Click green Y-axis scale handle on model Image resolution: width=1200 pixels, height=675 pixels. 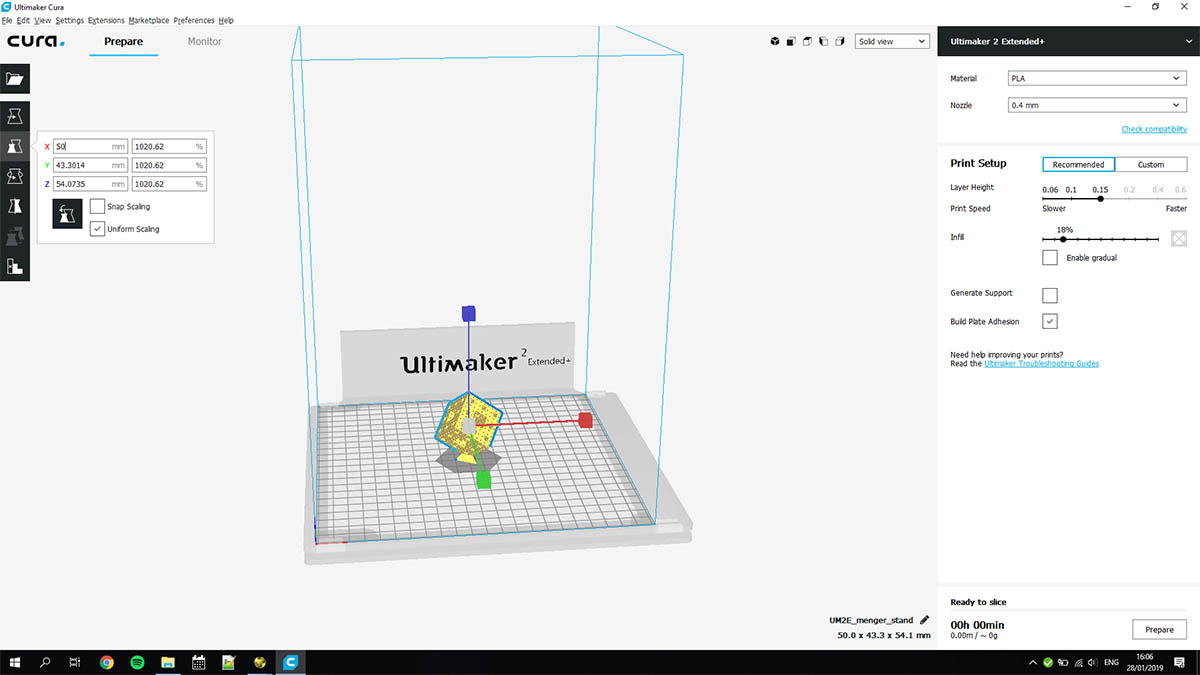point(484,480)
